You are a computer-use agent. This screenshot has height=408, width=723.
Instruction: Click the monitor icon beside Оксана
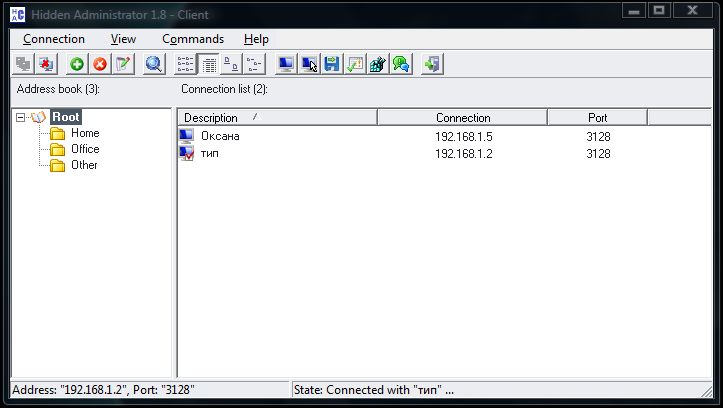click(186, 136)
